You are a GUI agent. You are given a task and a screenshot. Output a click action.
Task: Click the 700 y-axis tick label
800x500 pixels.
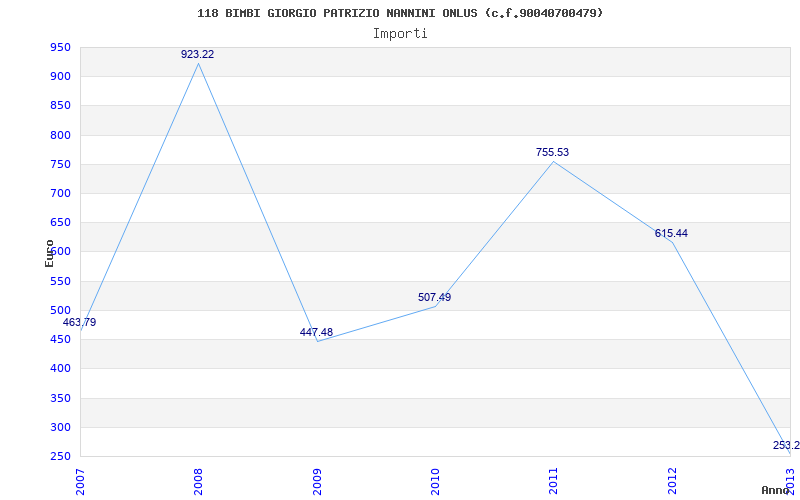60,193
